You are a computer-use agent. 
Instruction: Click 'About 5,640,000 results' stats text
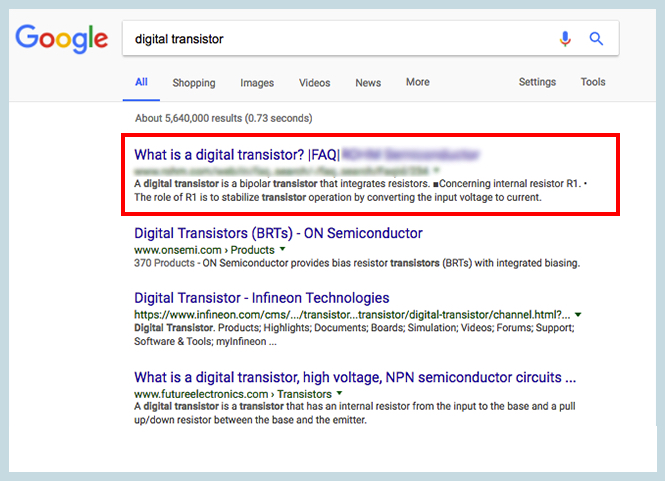pyautogui.click(x=224, y=118)
